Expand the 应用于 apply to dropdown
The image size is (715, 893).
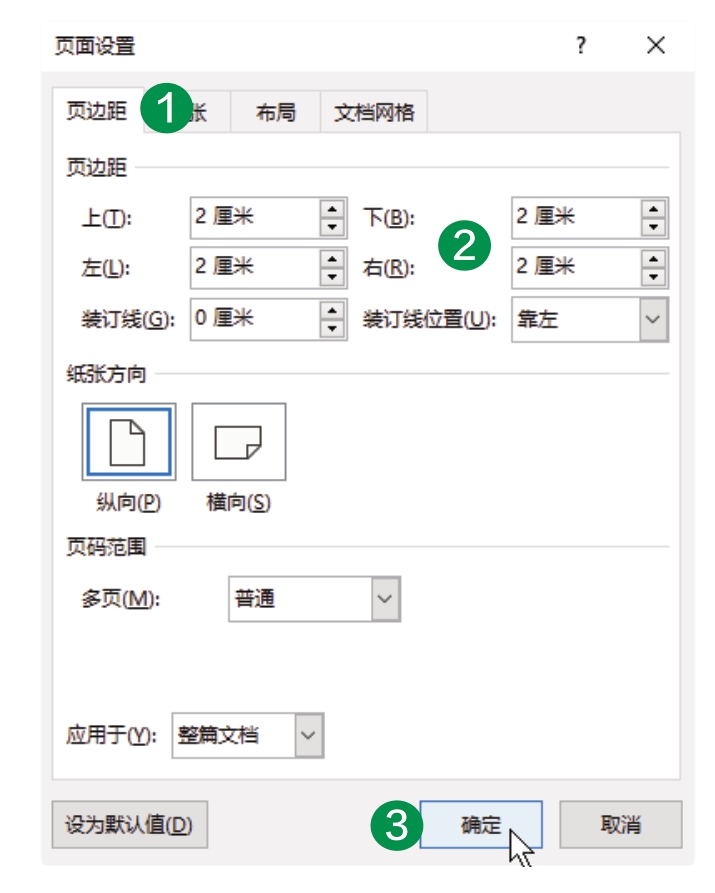[x=309, y=735]
